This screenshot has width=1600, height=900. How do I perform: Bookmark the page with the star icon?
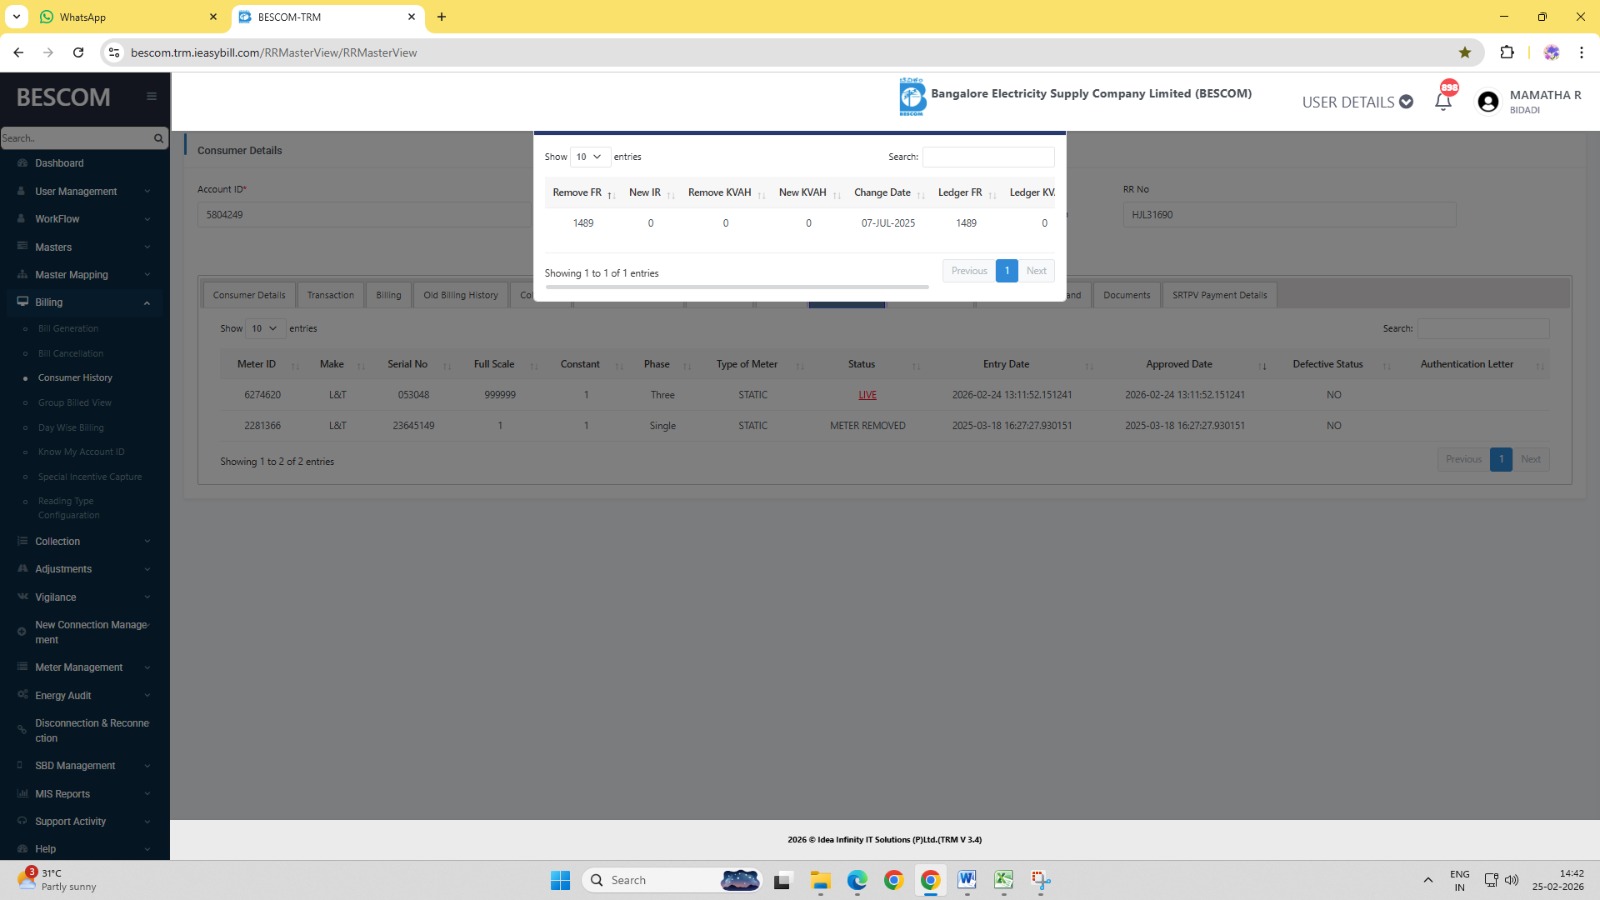[x=1465, y=53]
